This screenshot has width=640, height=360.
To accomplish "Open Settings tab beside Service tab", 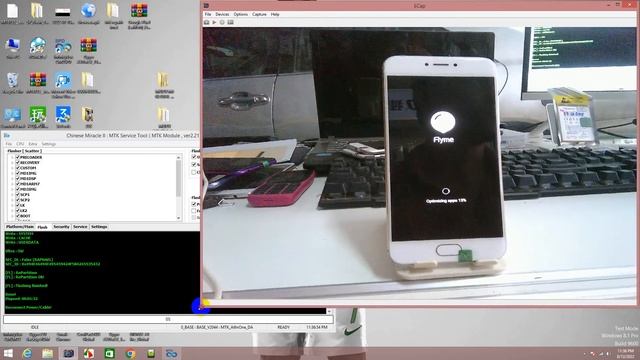I will point(99,227).
